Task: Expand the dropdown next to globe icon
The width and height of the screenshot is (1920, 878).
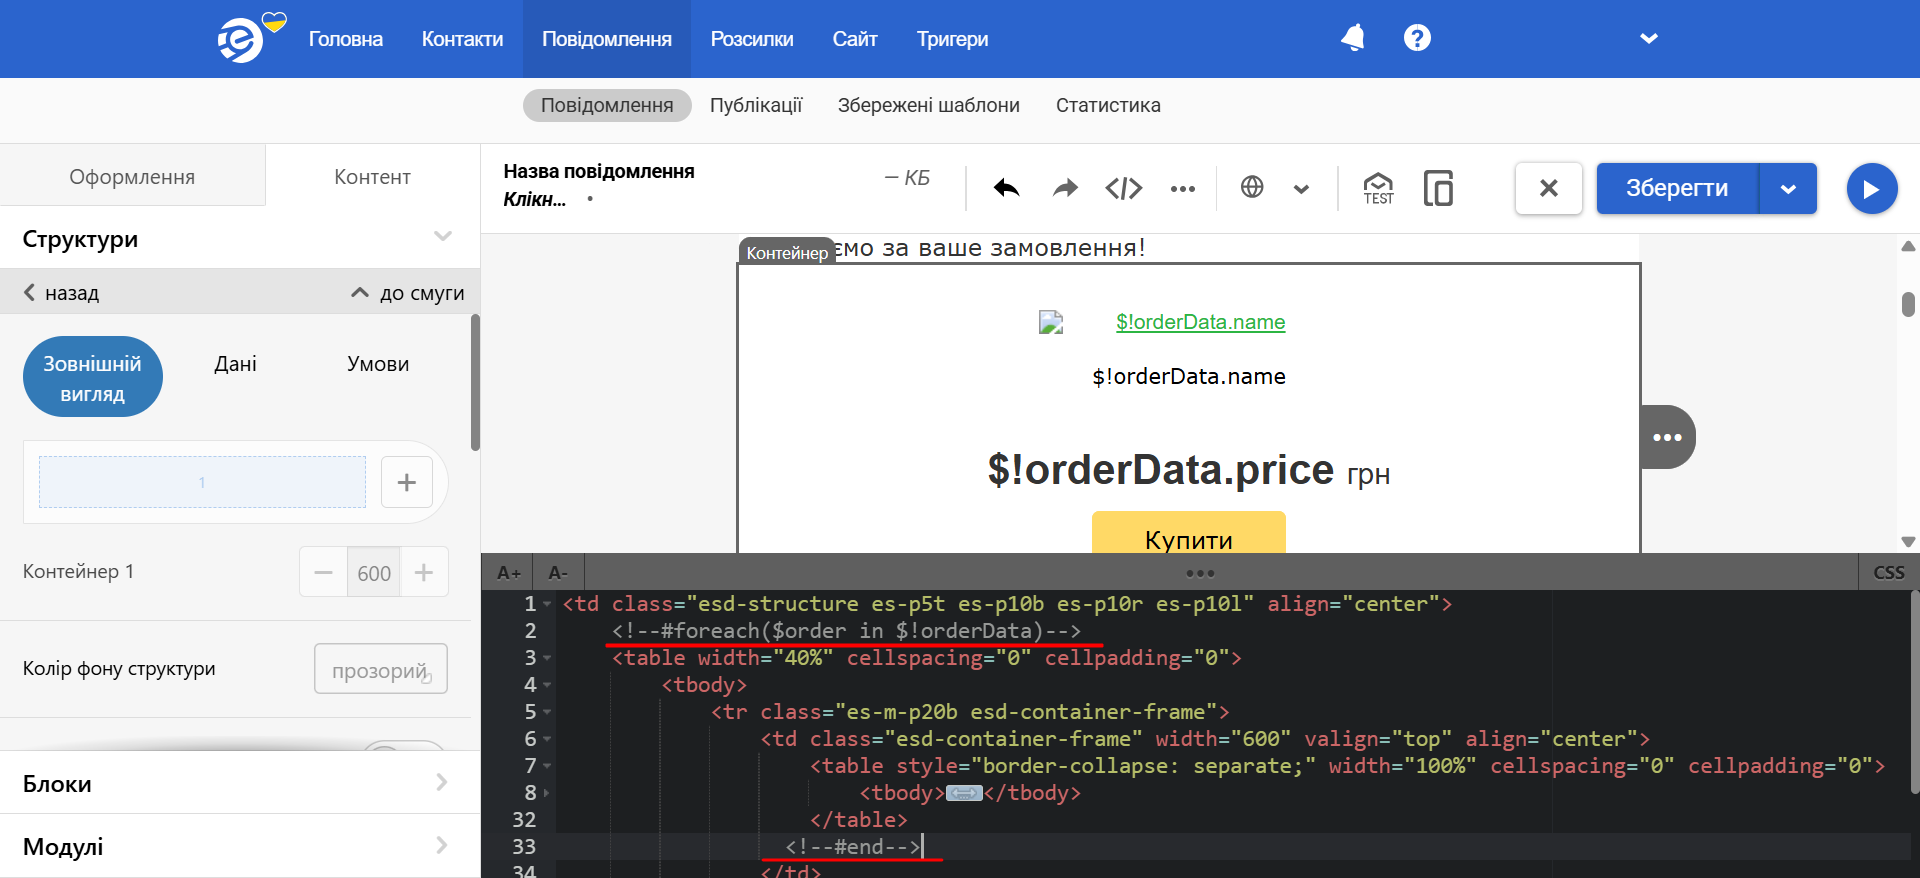Action: pos(1301,188)
